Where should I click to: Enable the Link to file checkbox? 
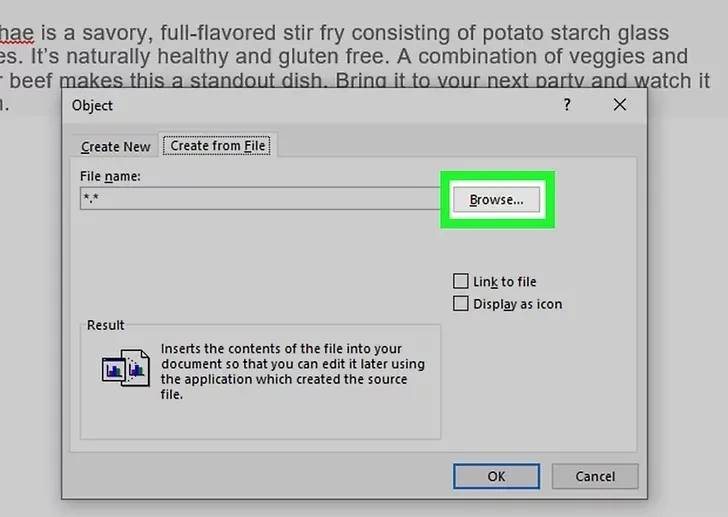click(461, 281)
